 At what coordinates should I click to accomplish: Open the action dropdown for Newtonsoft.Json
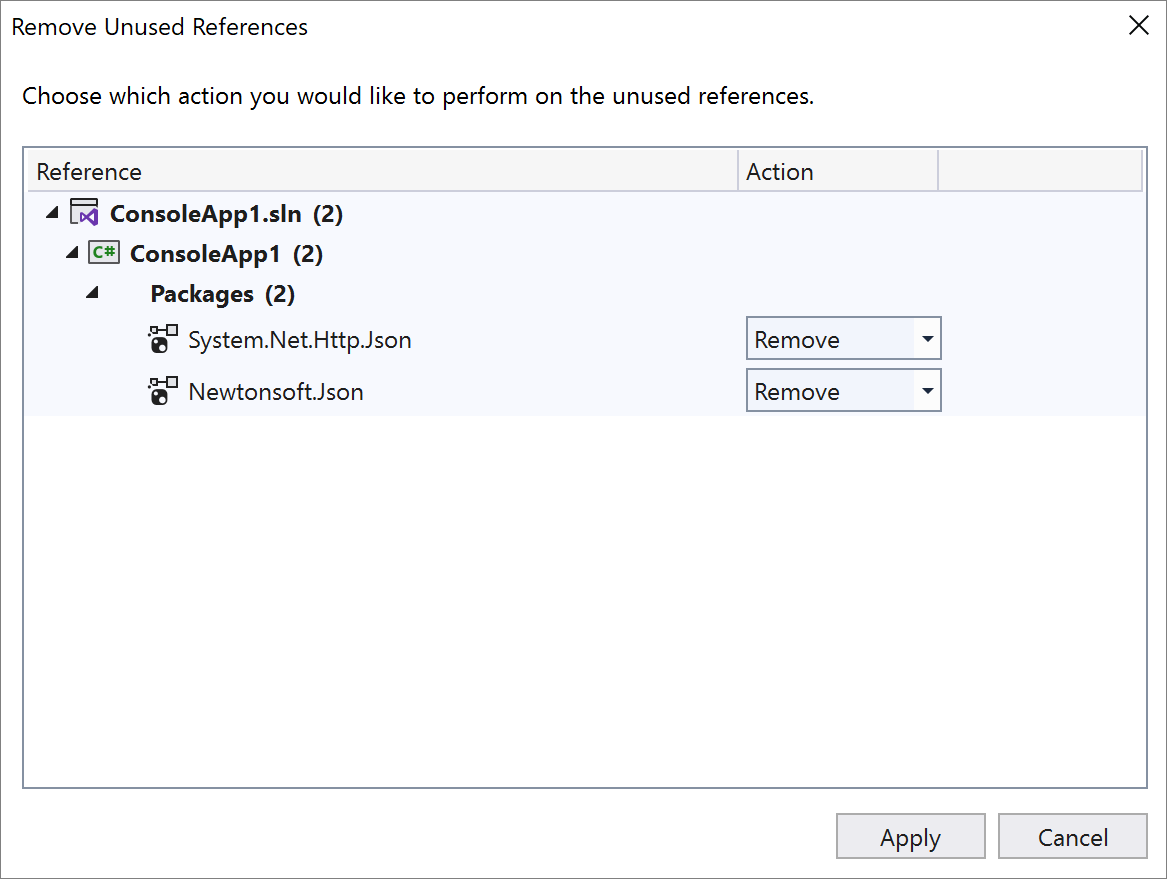click(x=927, y=390)
